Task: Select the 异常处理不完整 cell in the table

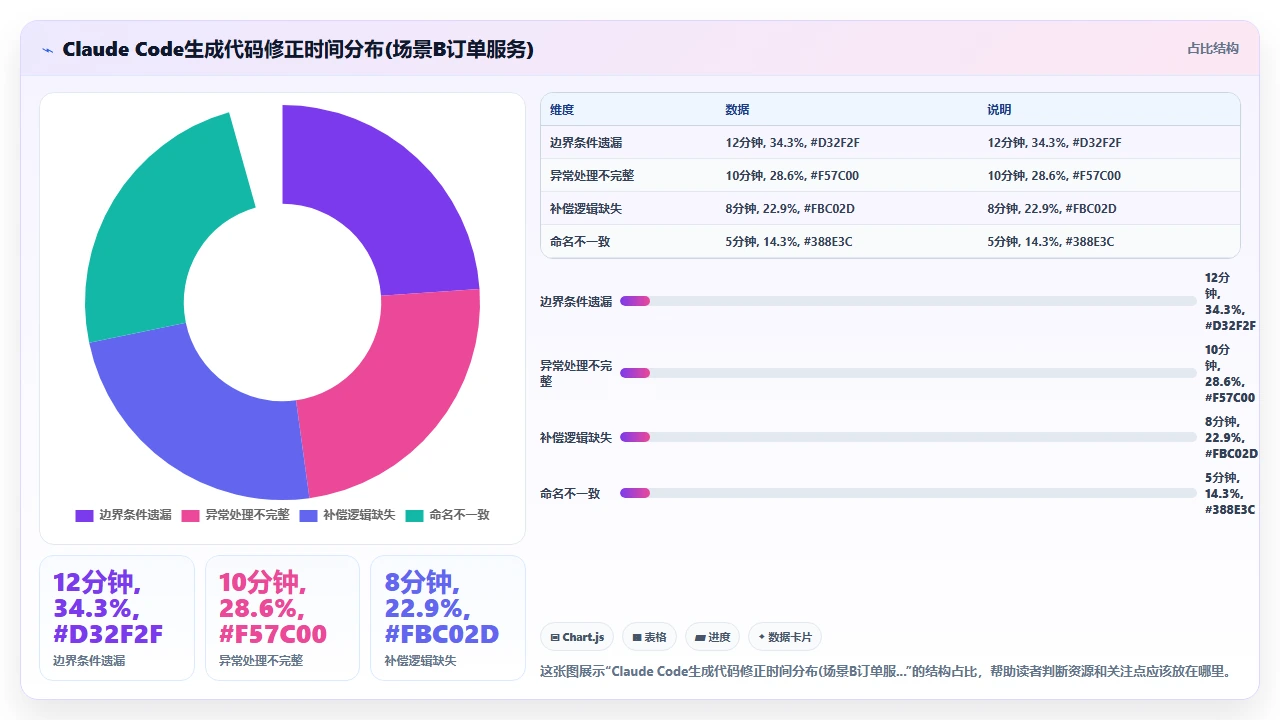Action: (628, 176)
